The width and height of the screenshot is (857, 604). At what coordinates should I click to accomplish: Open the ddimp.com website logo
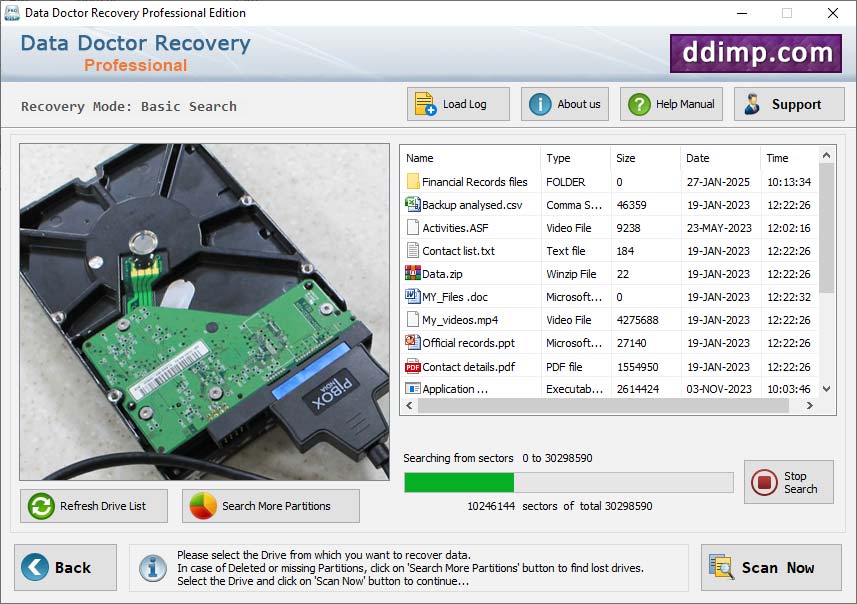click(755, 52)
